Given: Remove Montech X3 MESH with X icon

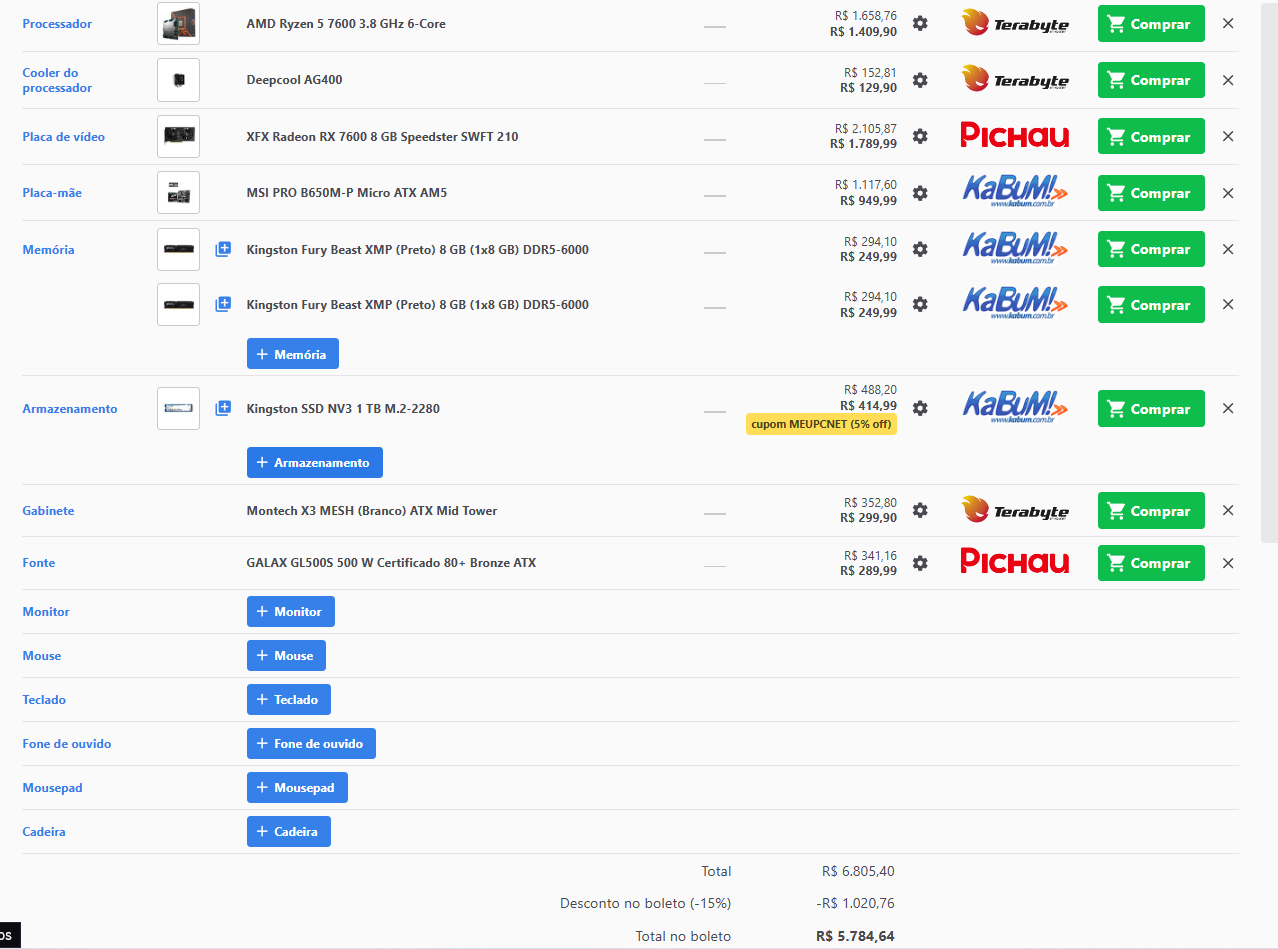Looking at the screenshot, I should 1228,510.
